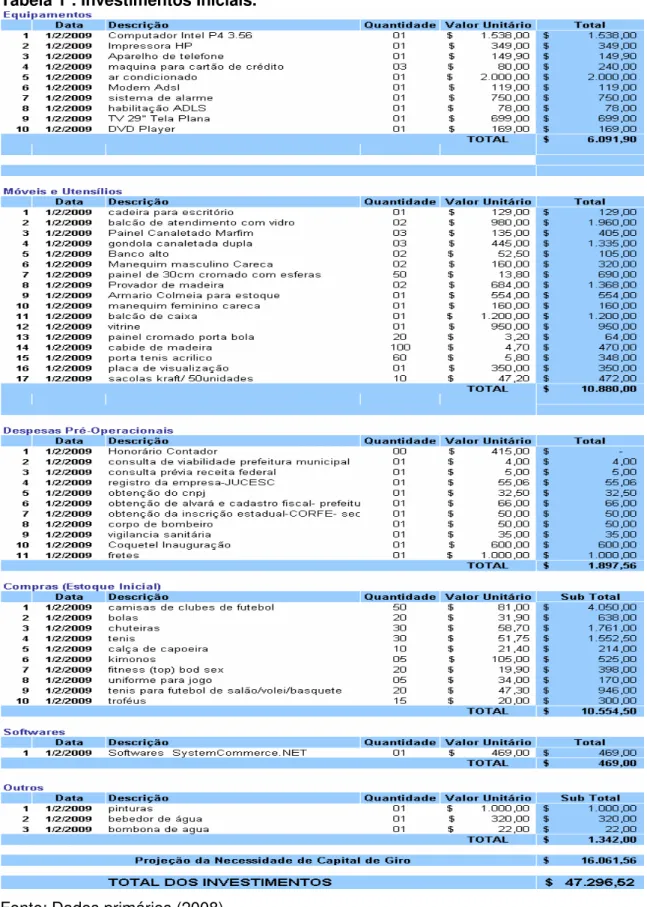
Task: Select the 'ar condicionado' description
Action: (x=152, y=77)
